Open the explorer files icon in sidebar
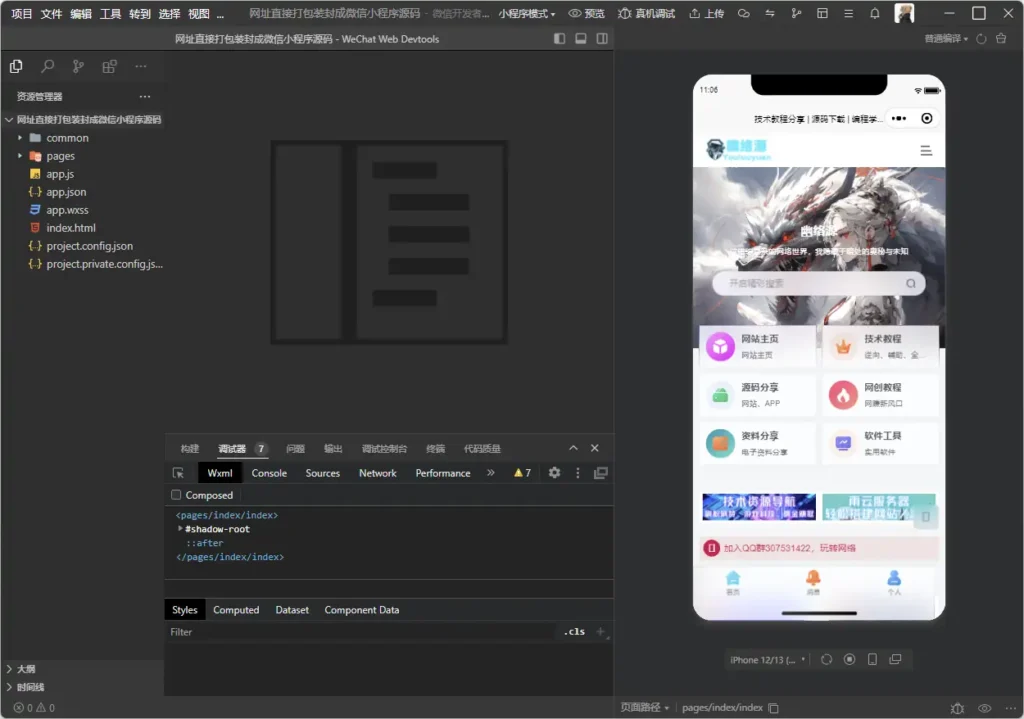Screen dimensions: 1024x719 [16, 66]
